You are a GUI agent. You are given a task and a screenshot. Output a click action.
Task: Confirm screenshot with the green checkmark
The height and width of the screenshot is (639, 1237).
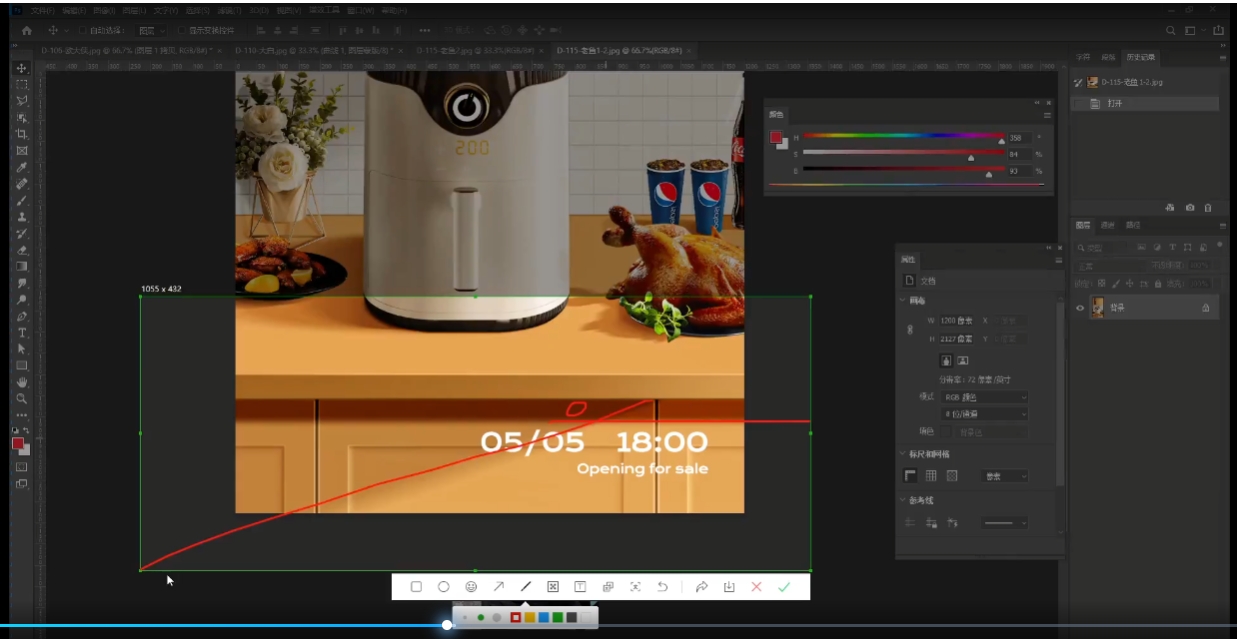point(783,587)
